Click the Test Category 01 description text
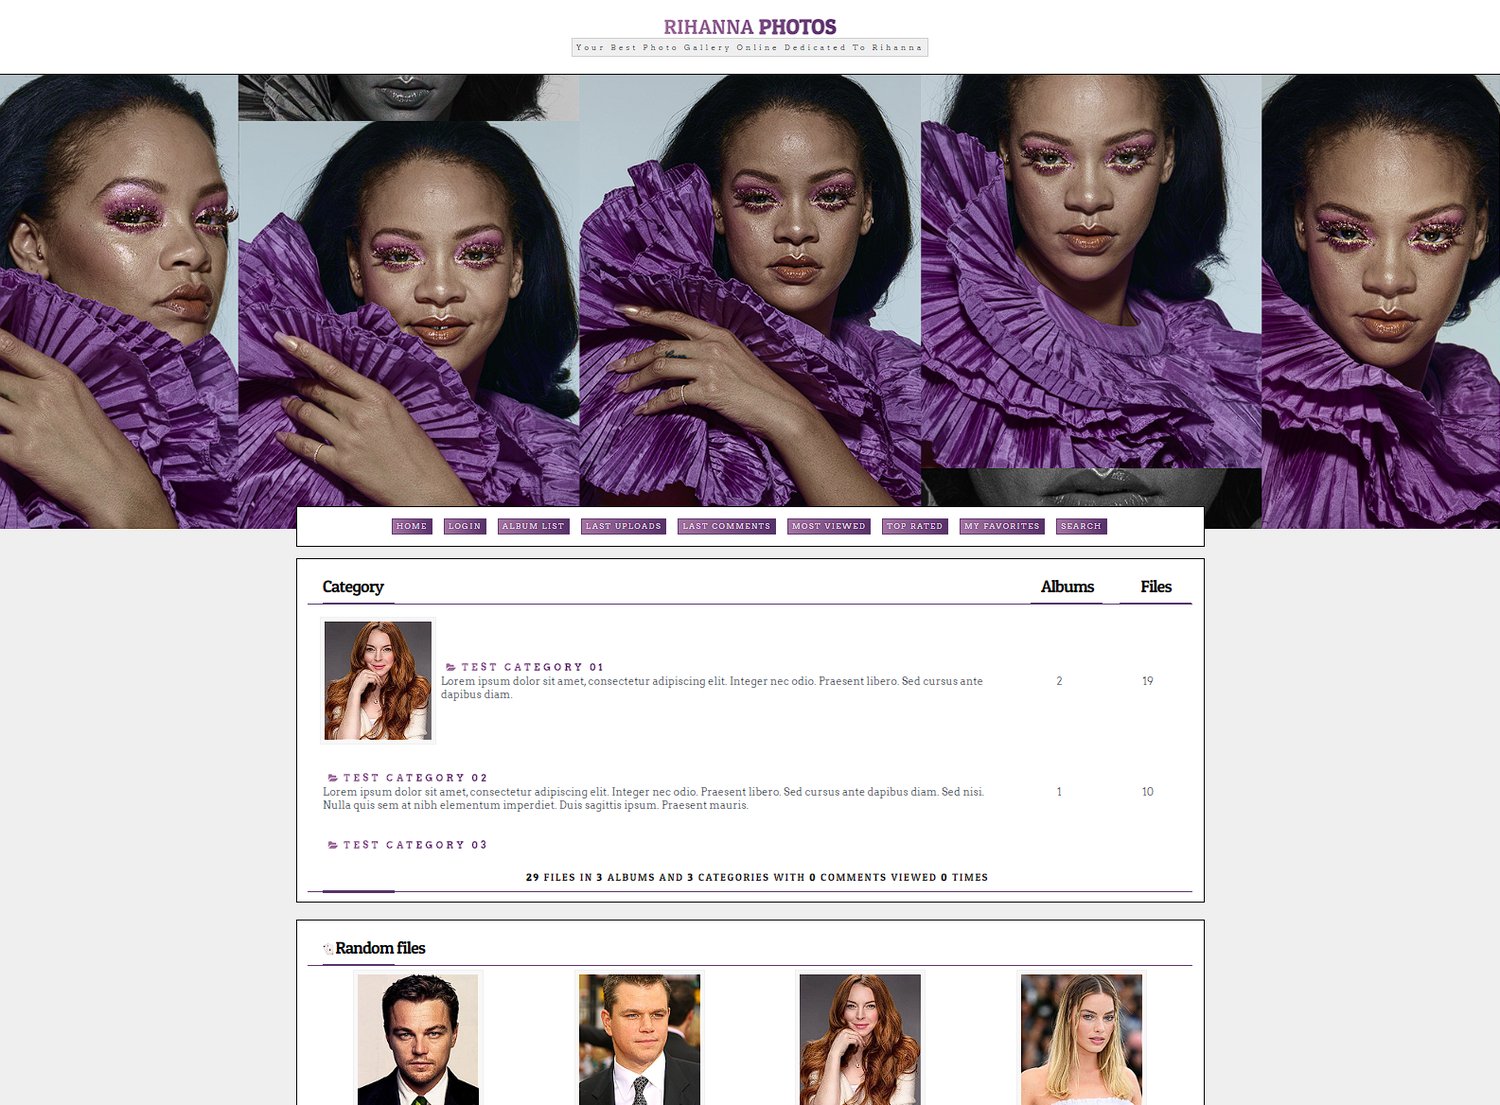 (x=712, y=688)
